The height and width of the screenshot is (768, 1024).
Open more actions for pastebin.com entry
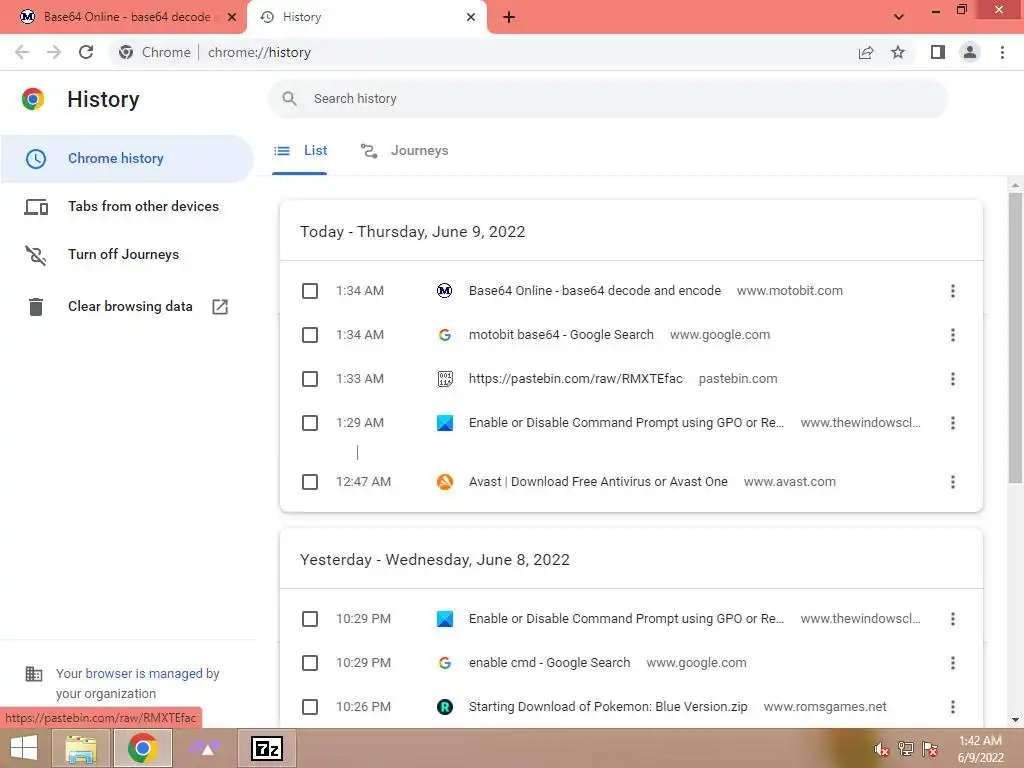[x=953, y=379]
